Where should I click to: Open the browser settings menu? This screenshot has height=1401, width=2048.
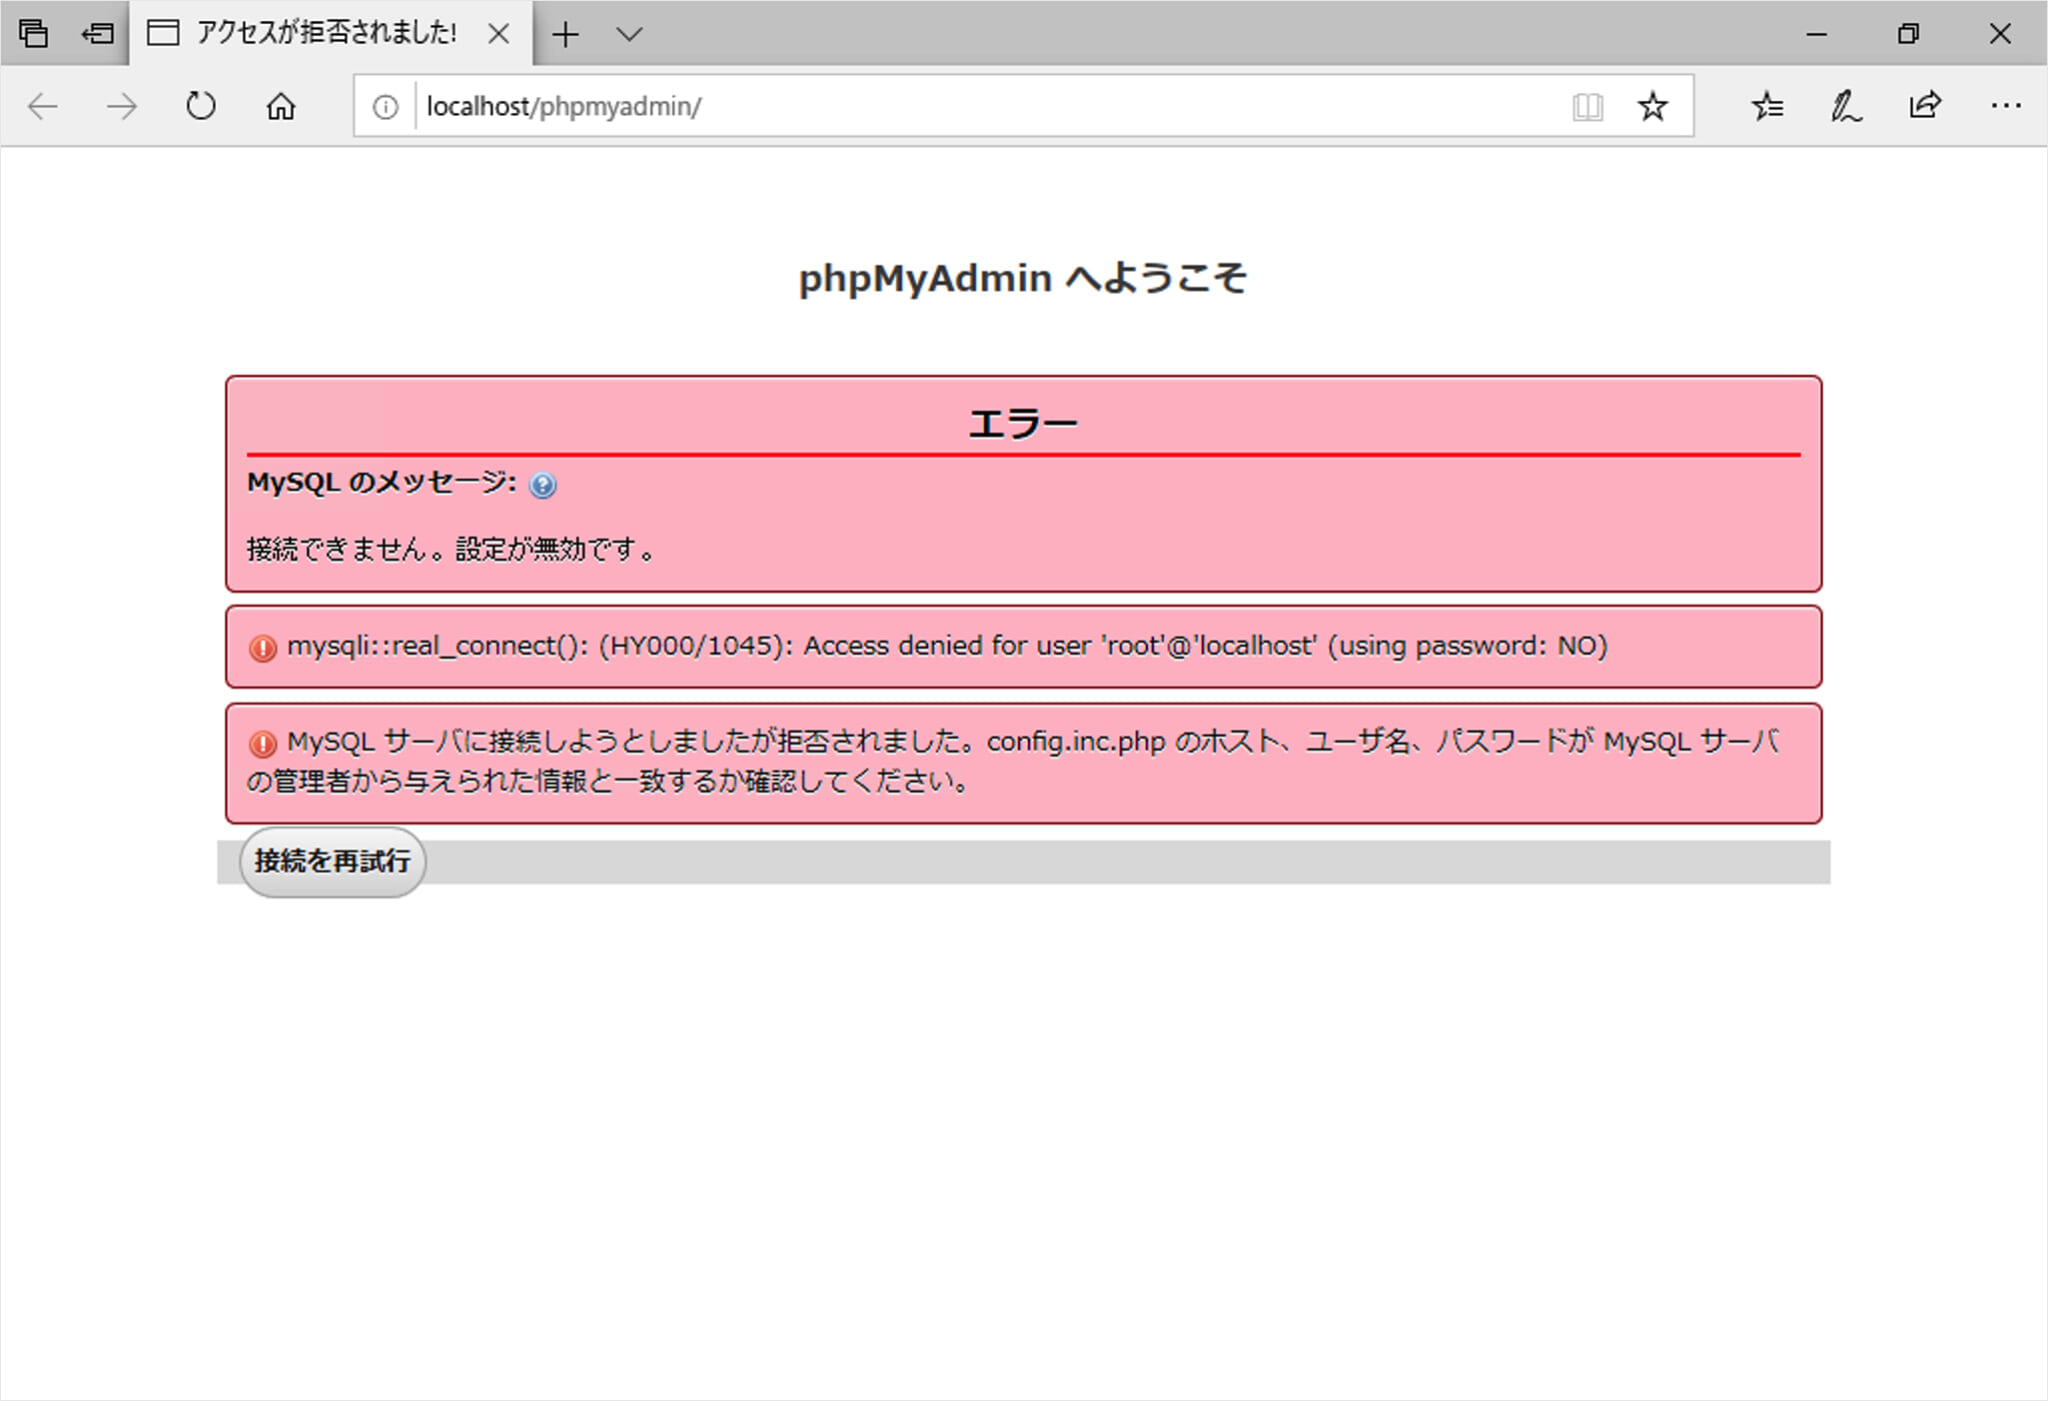click(2008, 106)
